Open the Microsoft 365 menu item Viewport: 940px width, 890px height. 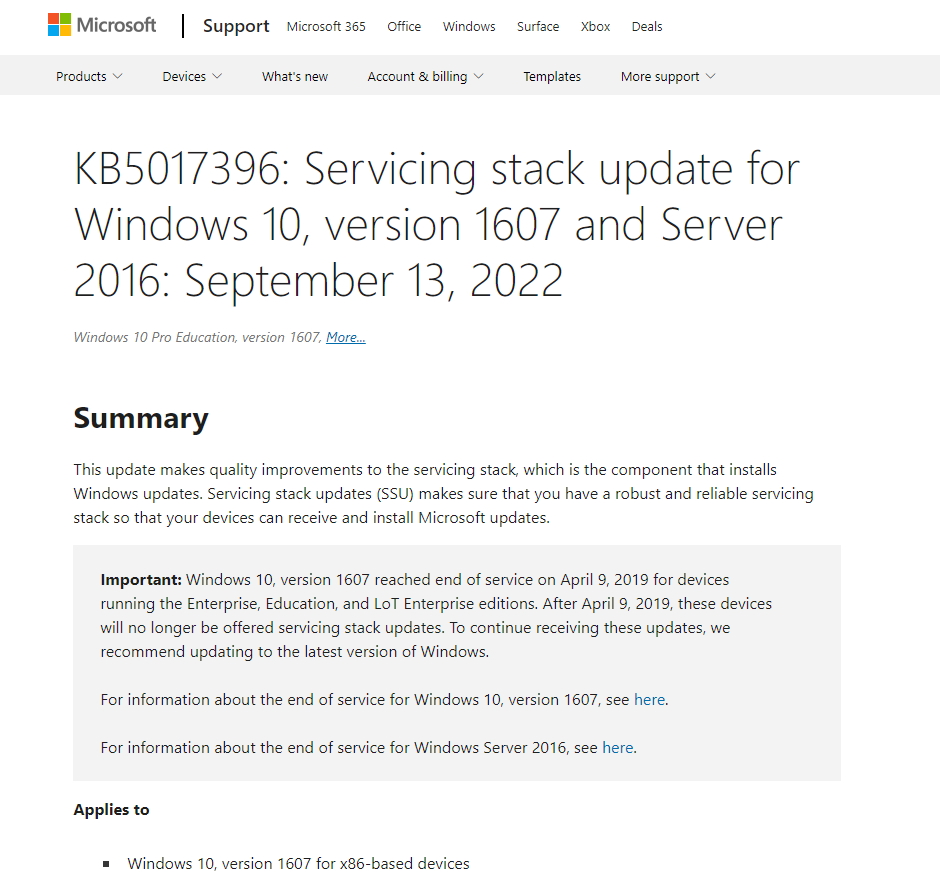[x=325, y=27]
